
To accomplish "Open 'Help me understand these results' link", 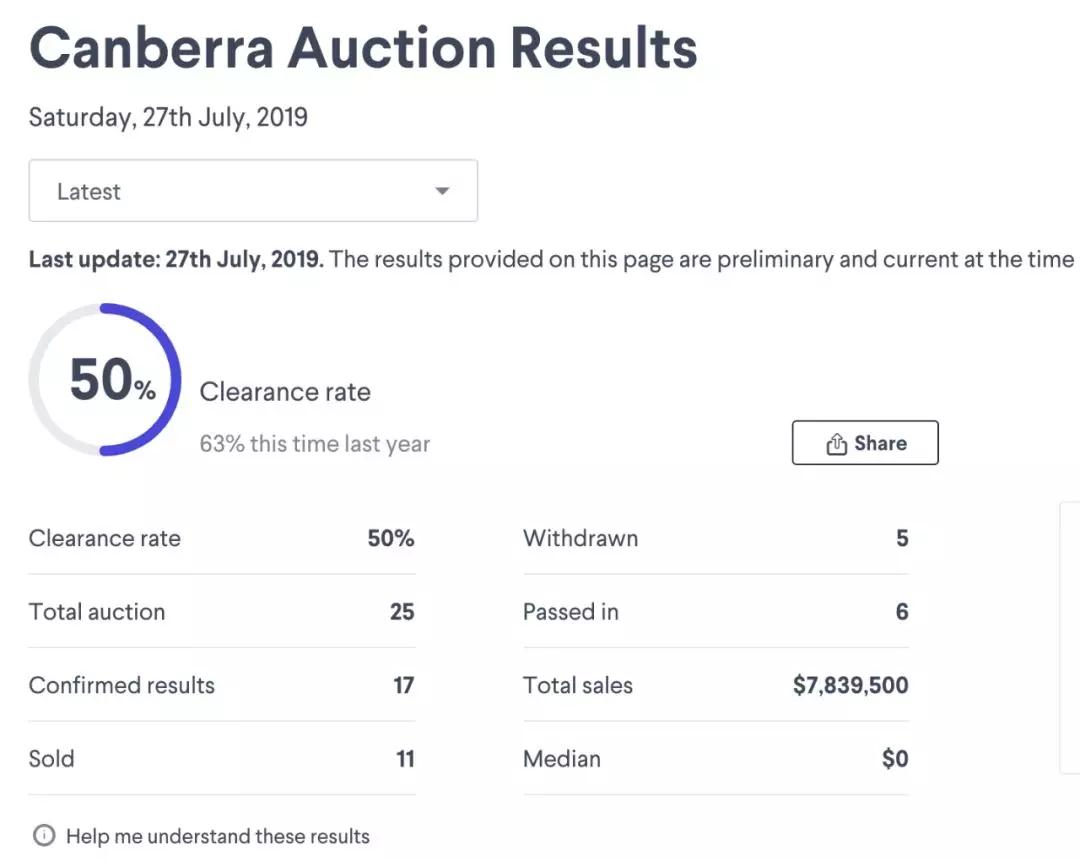I will click(x=217, y=836).
